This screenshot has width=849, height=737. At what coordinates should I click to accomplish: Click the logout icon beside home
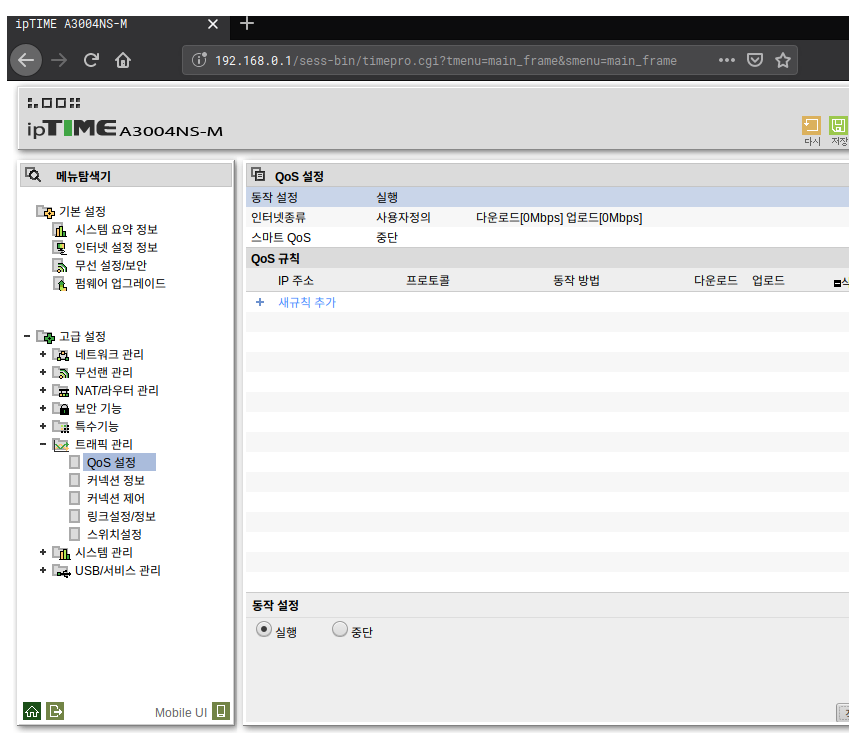click(x=56, y=711)
